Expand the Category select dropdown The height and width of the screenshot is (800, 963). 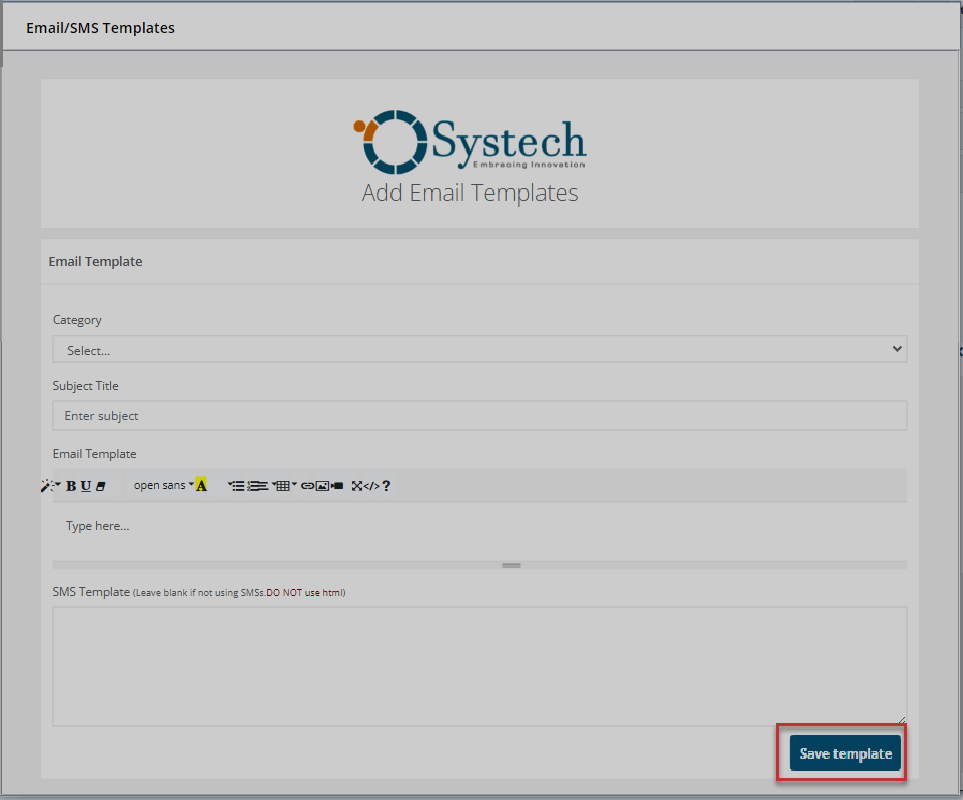pyautogui.click(x=480, y=349)
